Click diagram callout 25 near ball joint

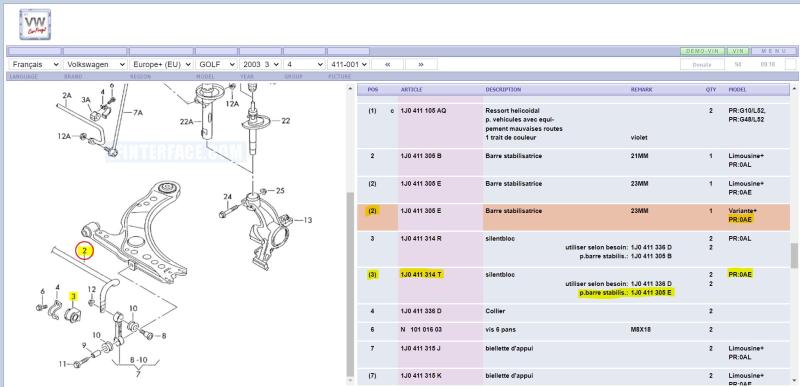click(280, 191)
